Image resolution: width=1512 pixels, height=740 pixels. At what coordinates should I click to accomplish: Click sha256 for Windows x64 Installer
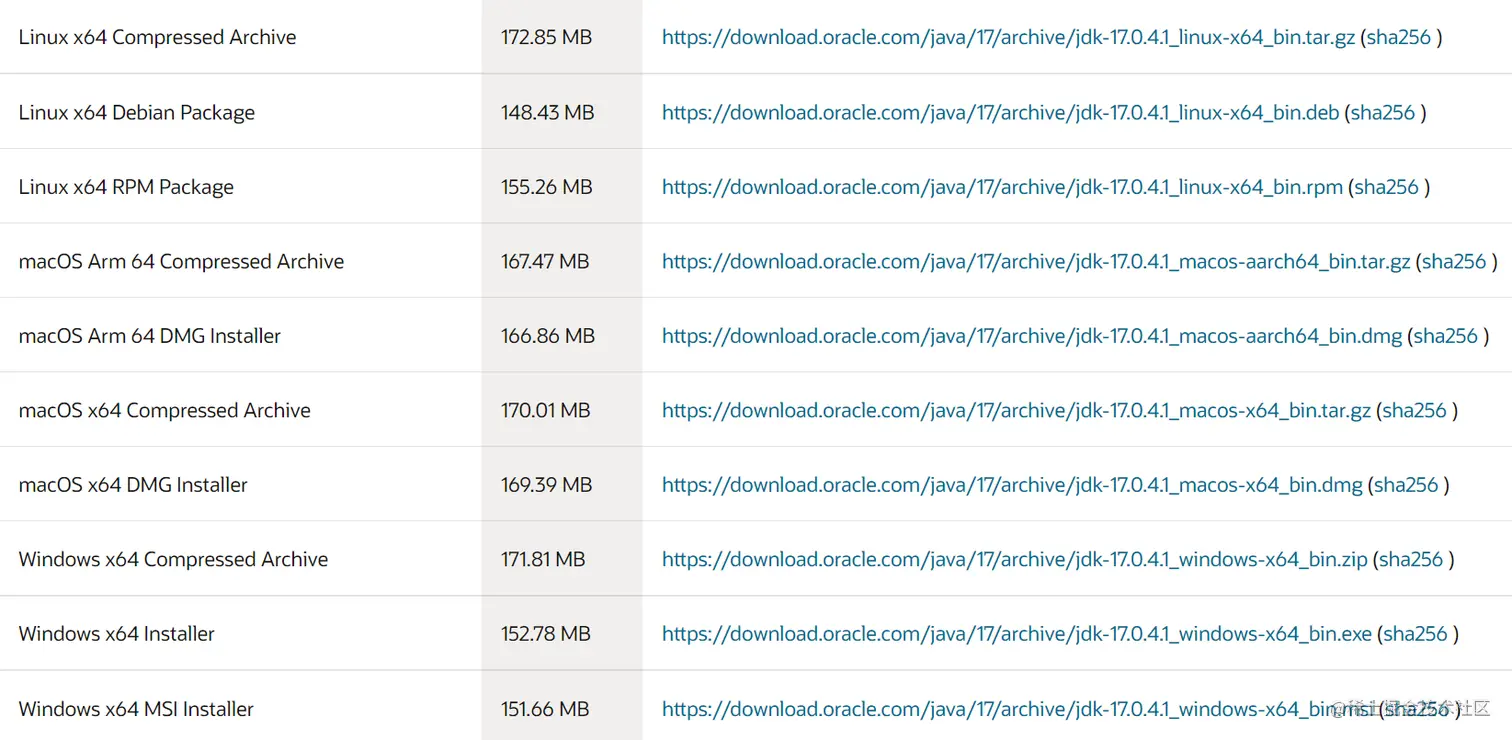pyautogui.click(x=1415, y=634)
